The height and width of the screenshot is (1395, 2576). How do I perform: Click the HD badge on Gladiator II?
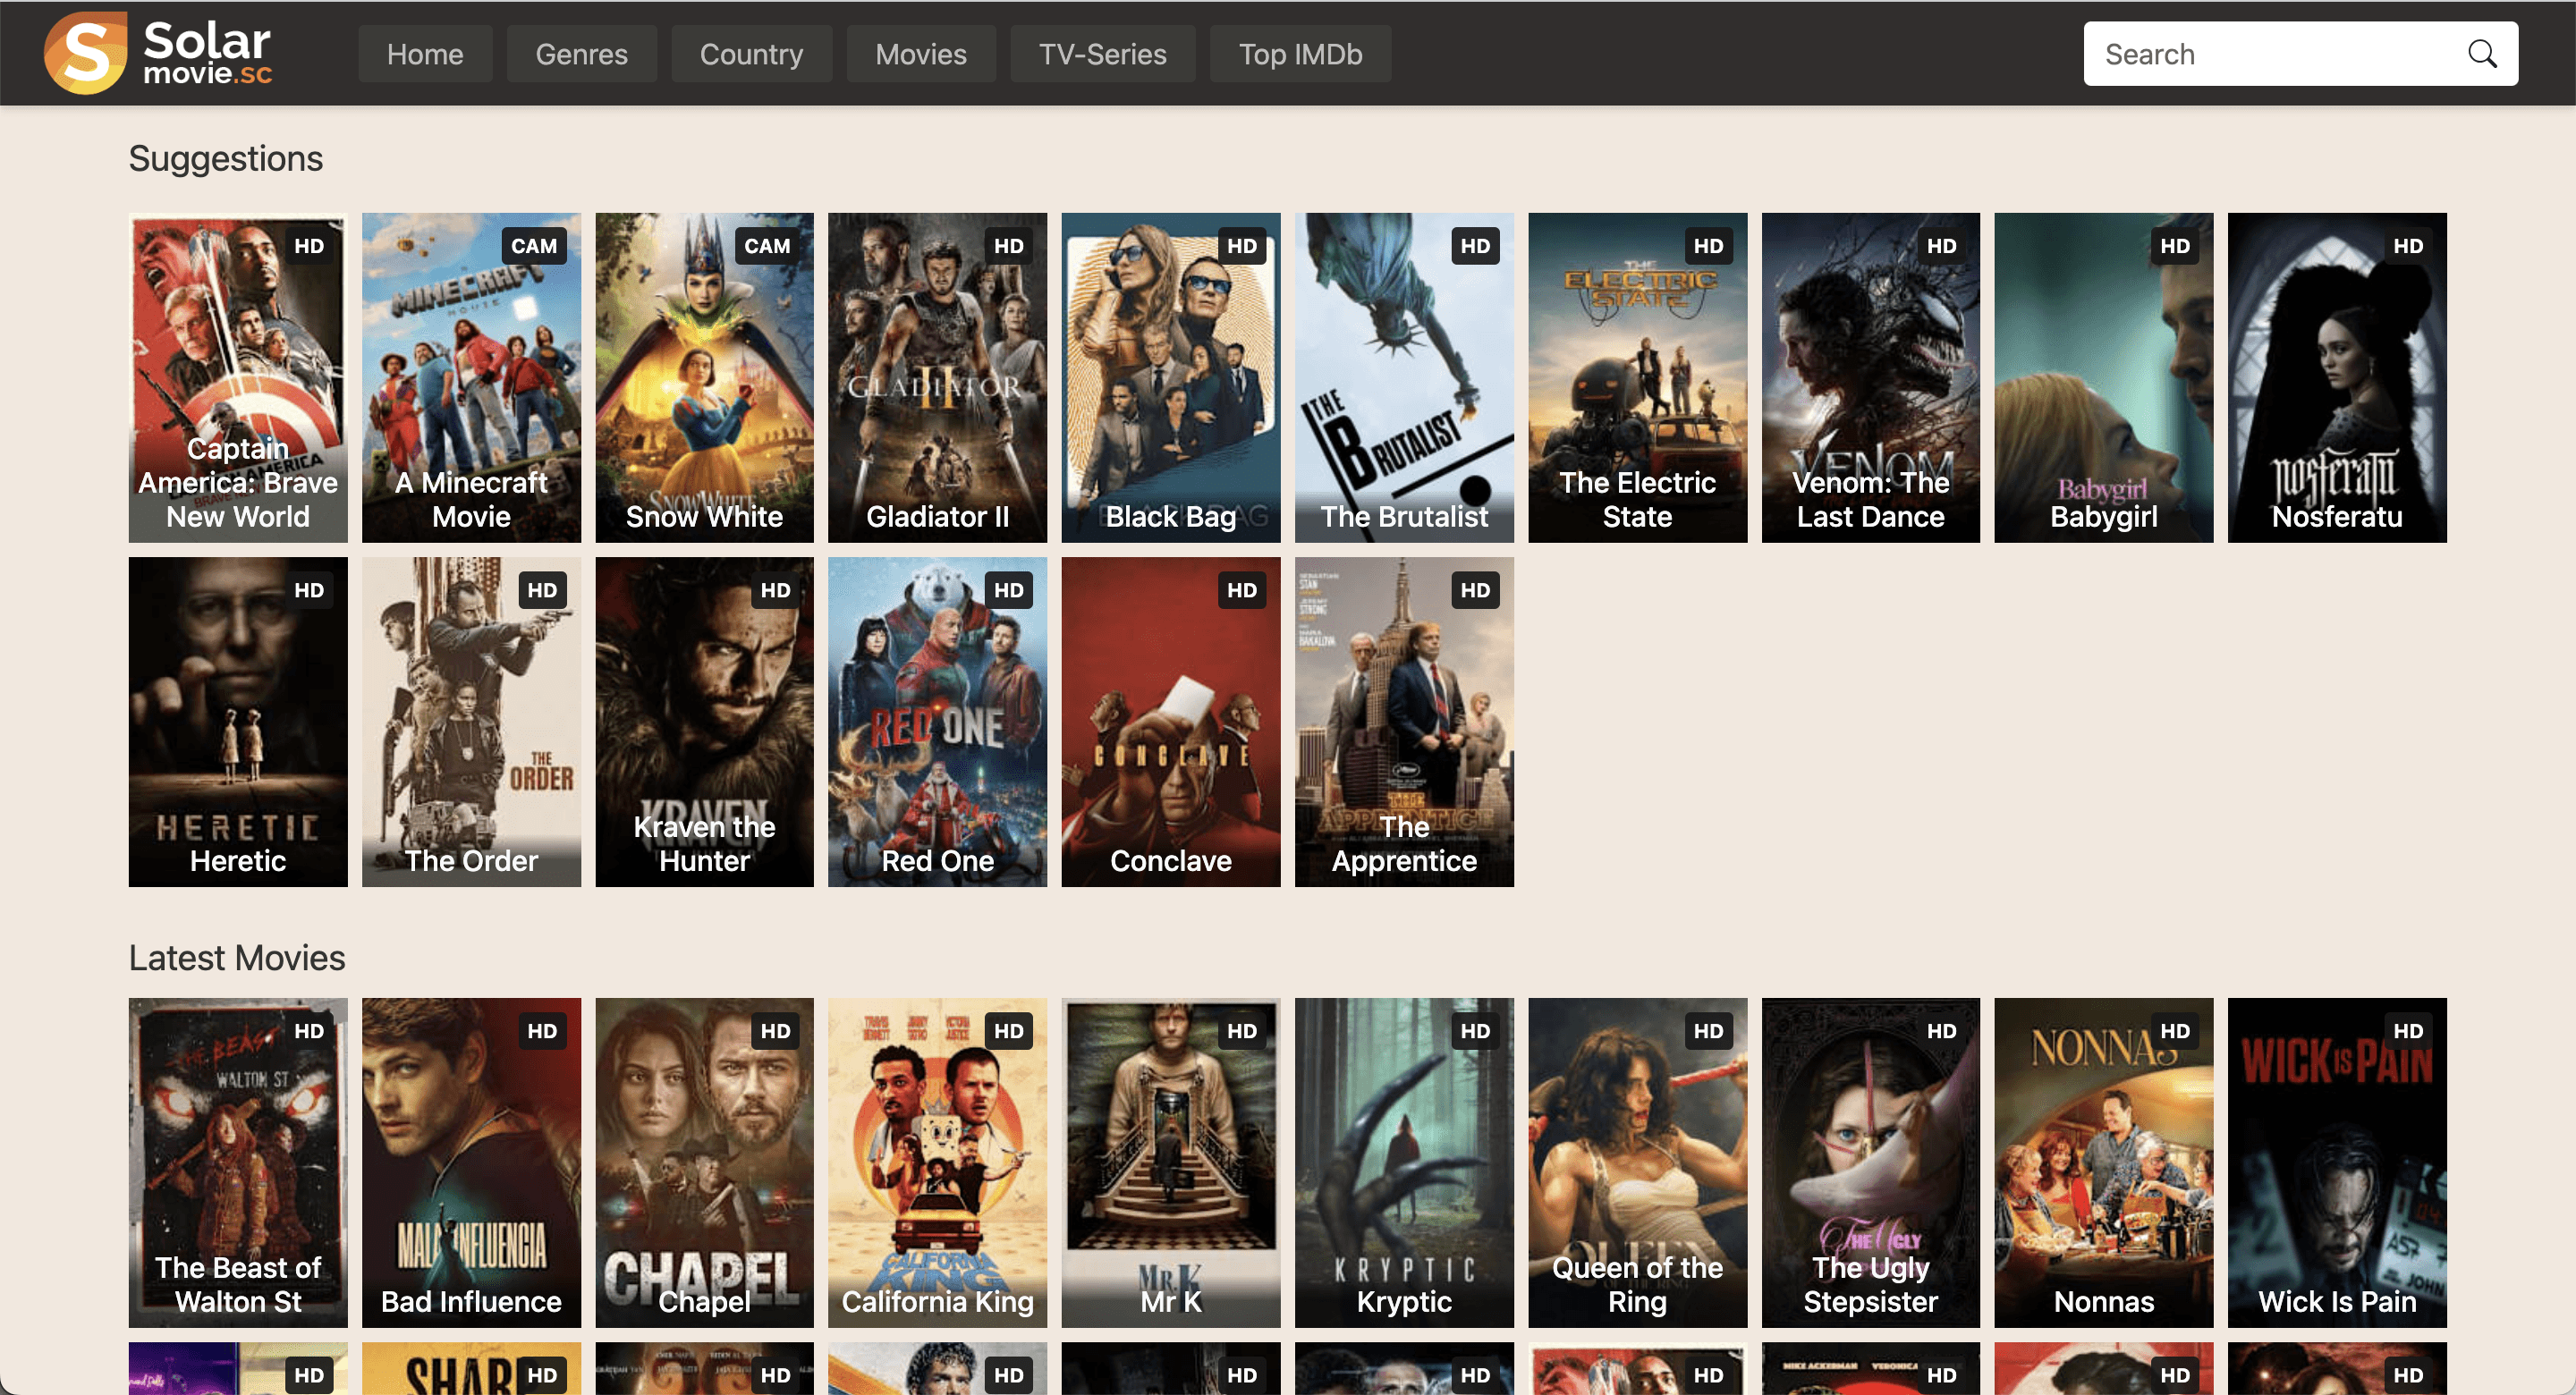(1009, 246)
